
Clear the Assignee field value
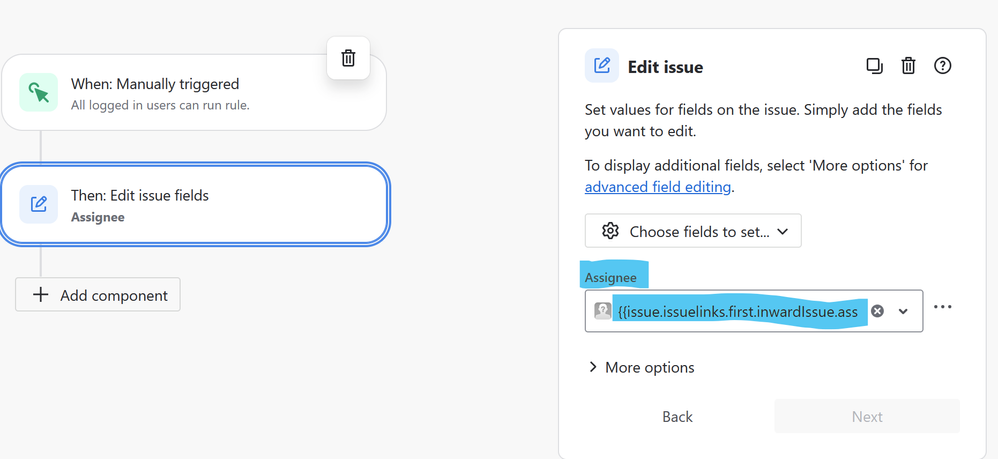[877, 311]
